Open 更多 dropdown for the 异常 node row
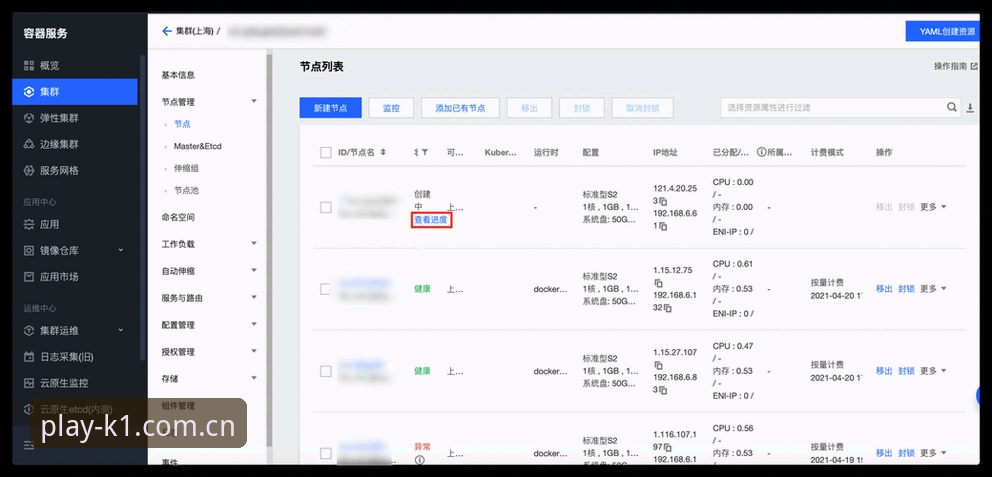Viewport: 992px width, 477px height. [x=933, y=453]
